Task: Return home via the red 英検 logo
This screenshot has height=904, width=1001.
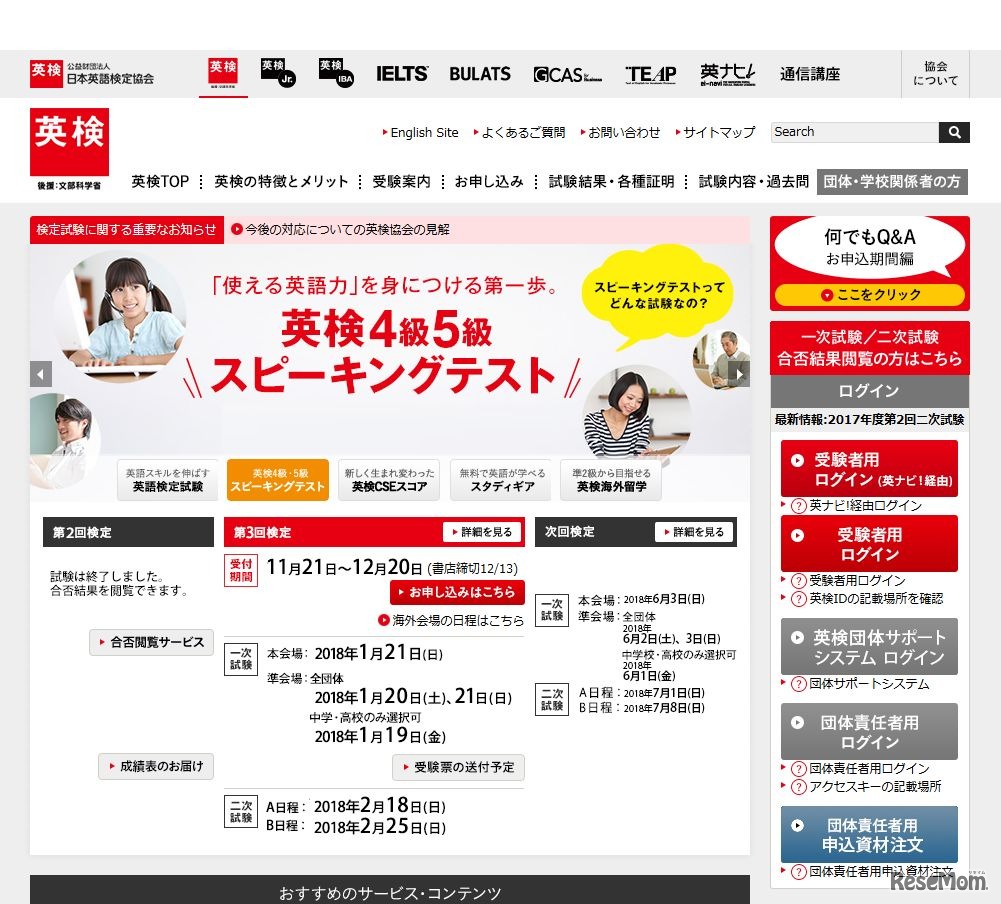Action: point(68,143)
